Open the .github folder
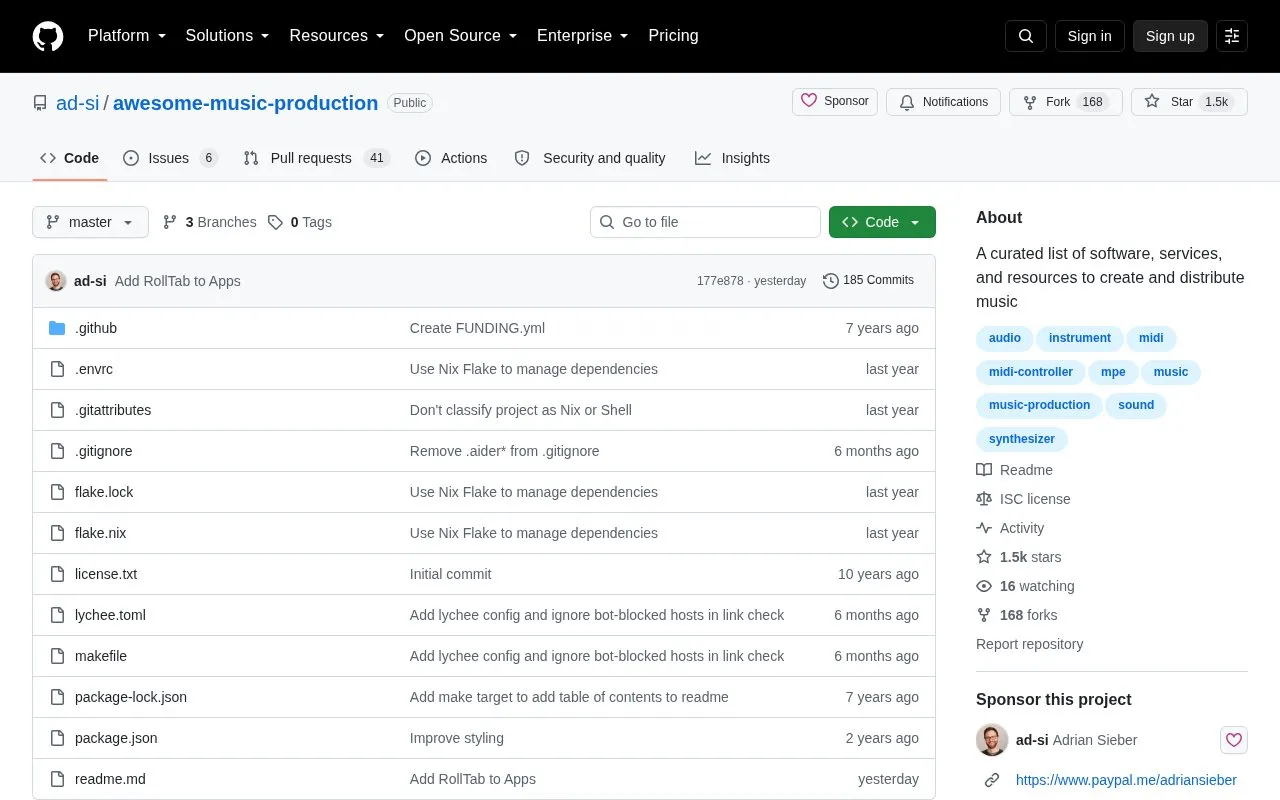This screenshot has height=800, width=1280. [x=96, y=328]
